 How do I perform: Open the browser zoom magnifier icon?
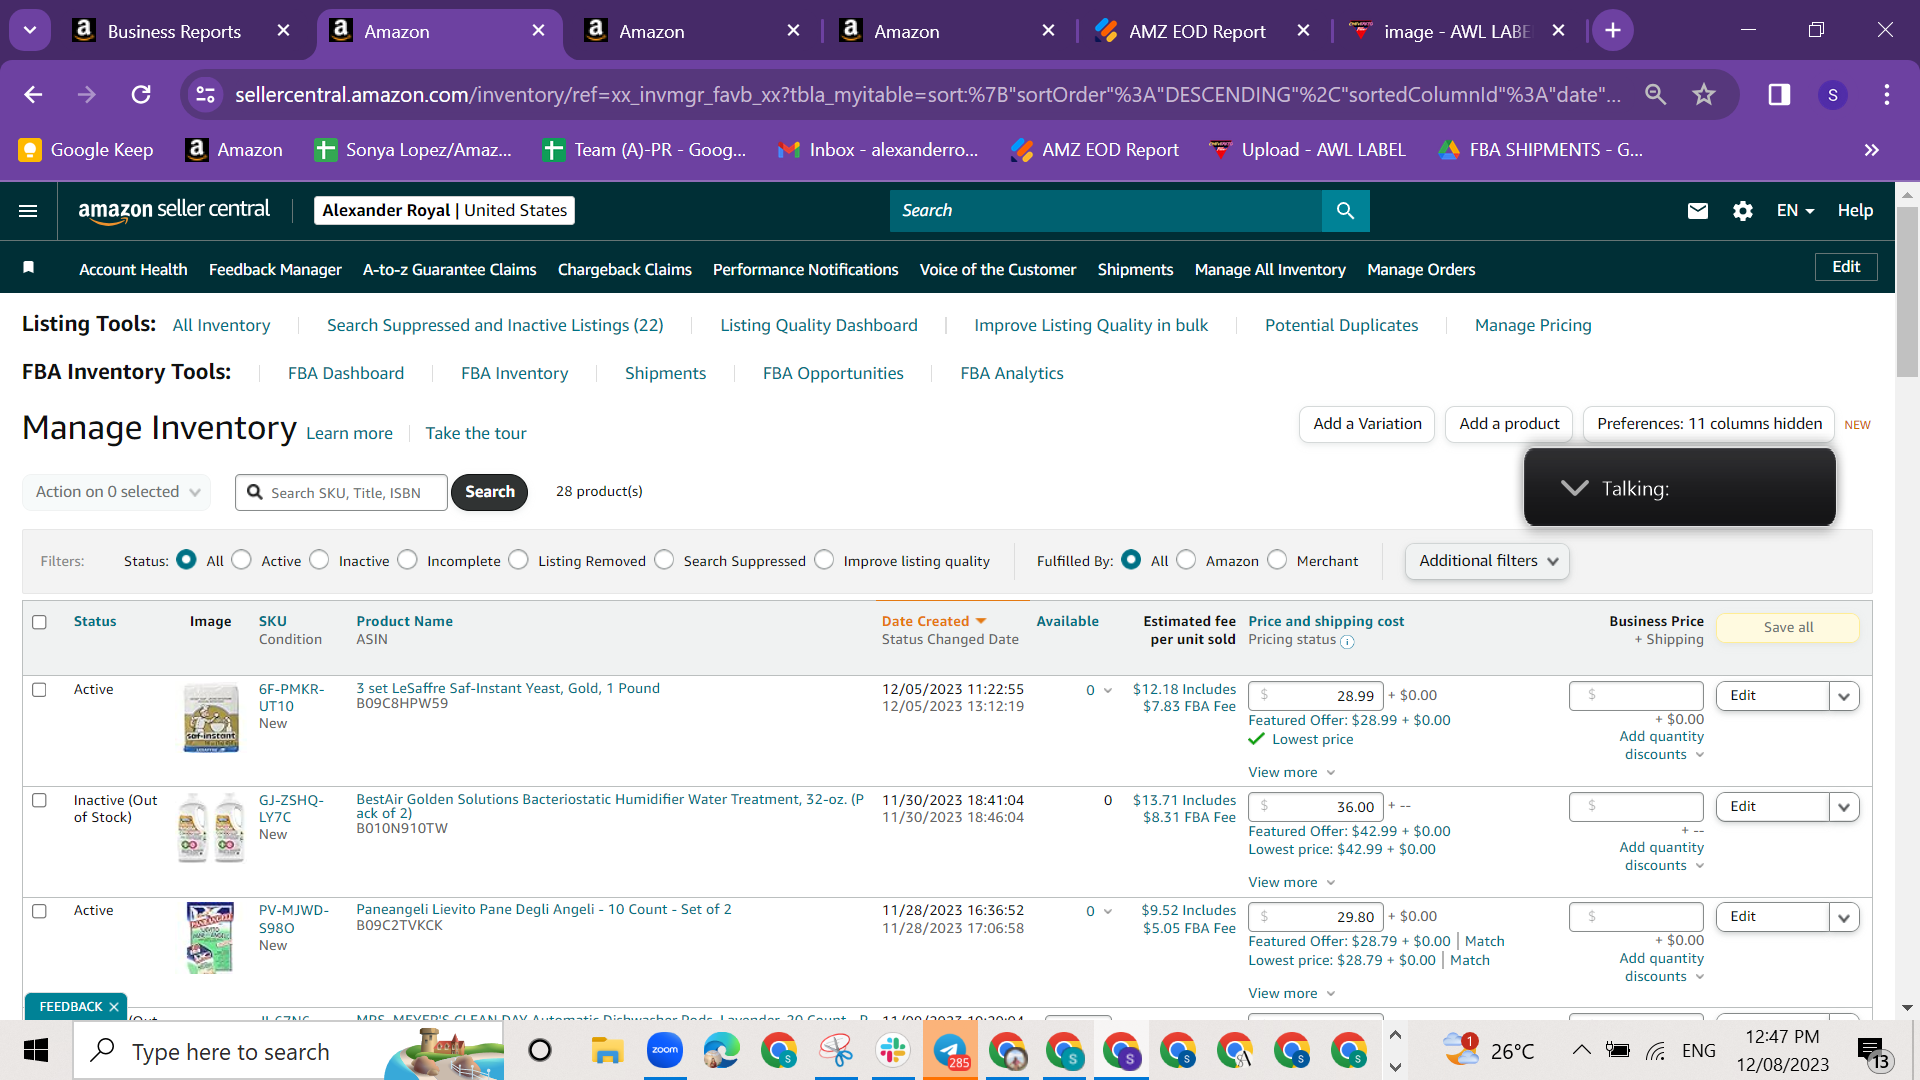pyautogui.click(x=1656, y=94)
